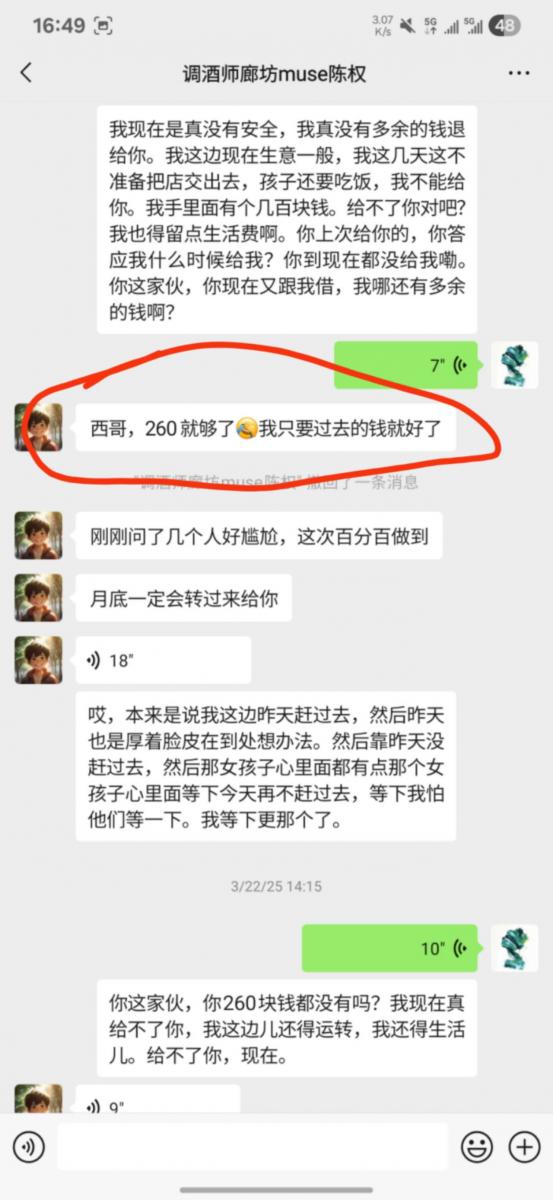The image size is (553, 1200).
Task: Tap the battery indicator in status bar
Action: pos(506,26)
